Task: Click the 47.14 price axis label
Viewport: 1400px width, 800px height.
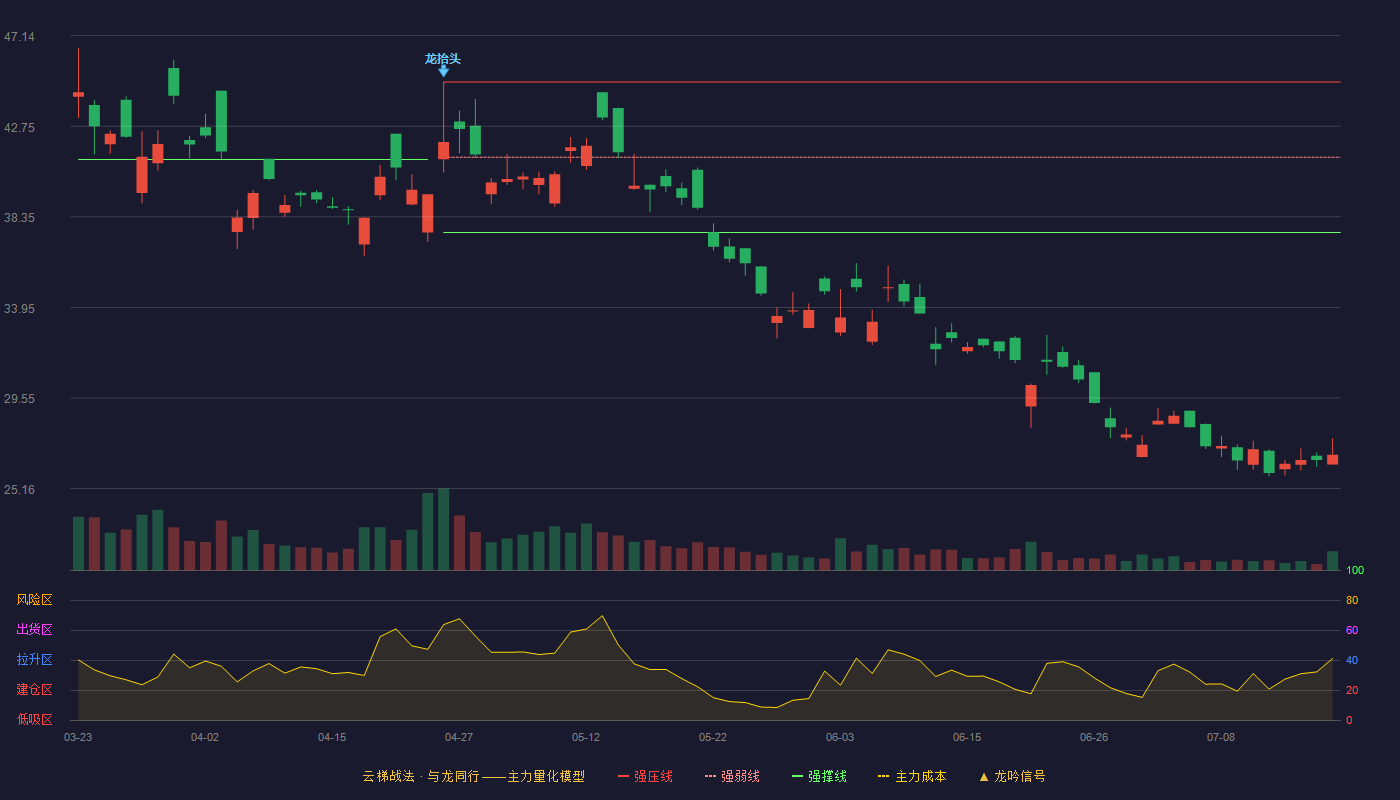Action: [x=19, y=37]
